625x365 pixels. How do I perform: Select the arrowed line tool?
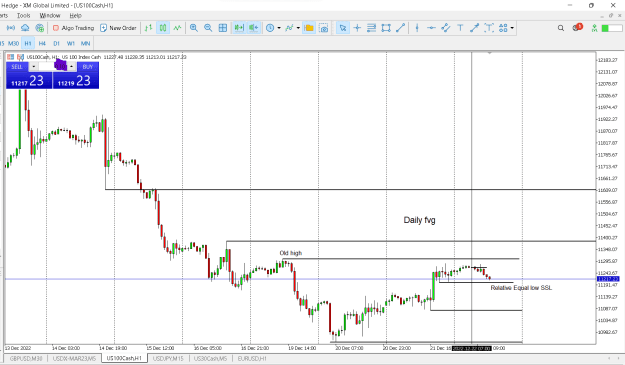pos(474,28)
